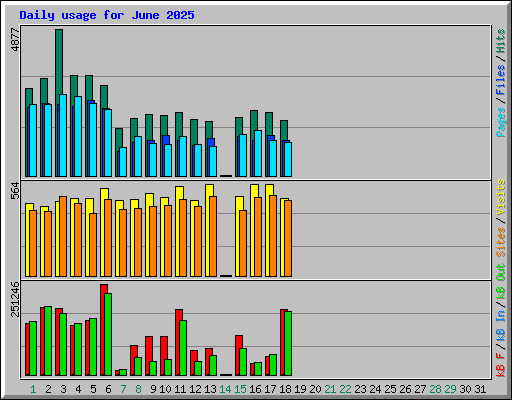Click day 31 on the date axis
This screenshot has height=400, width=512.
pyautogui.click(x=480, y=389)
